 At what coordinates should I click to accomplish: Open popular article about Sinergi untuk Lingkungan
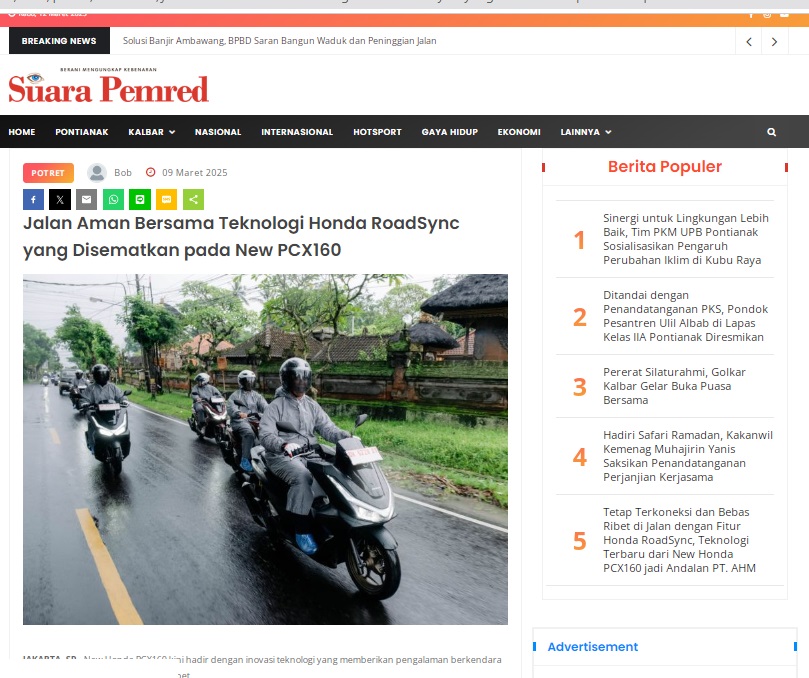pyautogui.click(x=686, y=239)
